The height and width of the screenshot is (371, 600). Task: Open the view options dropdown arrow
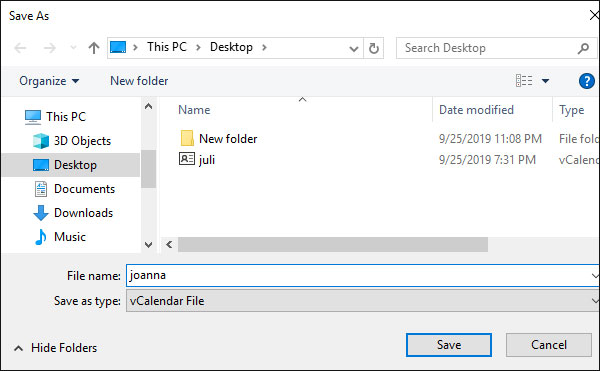545,81
